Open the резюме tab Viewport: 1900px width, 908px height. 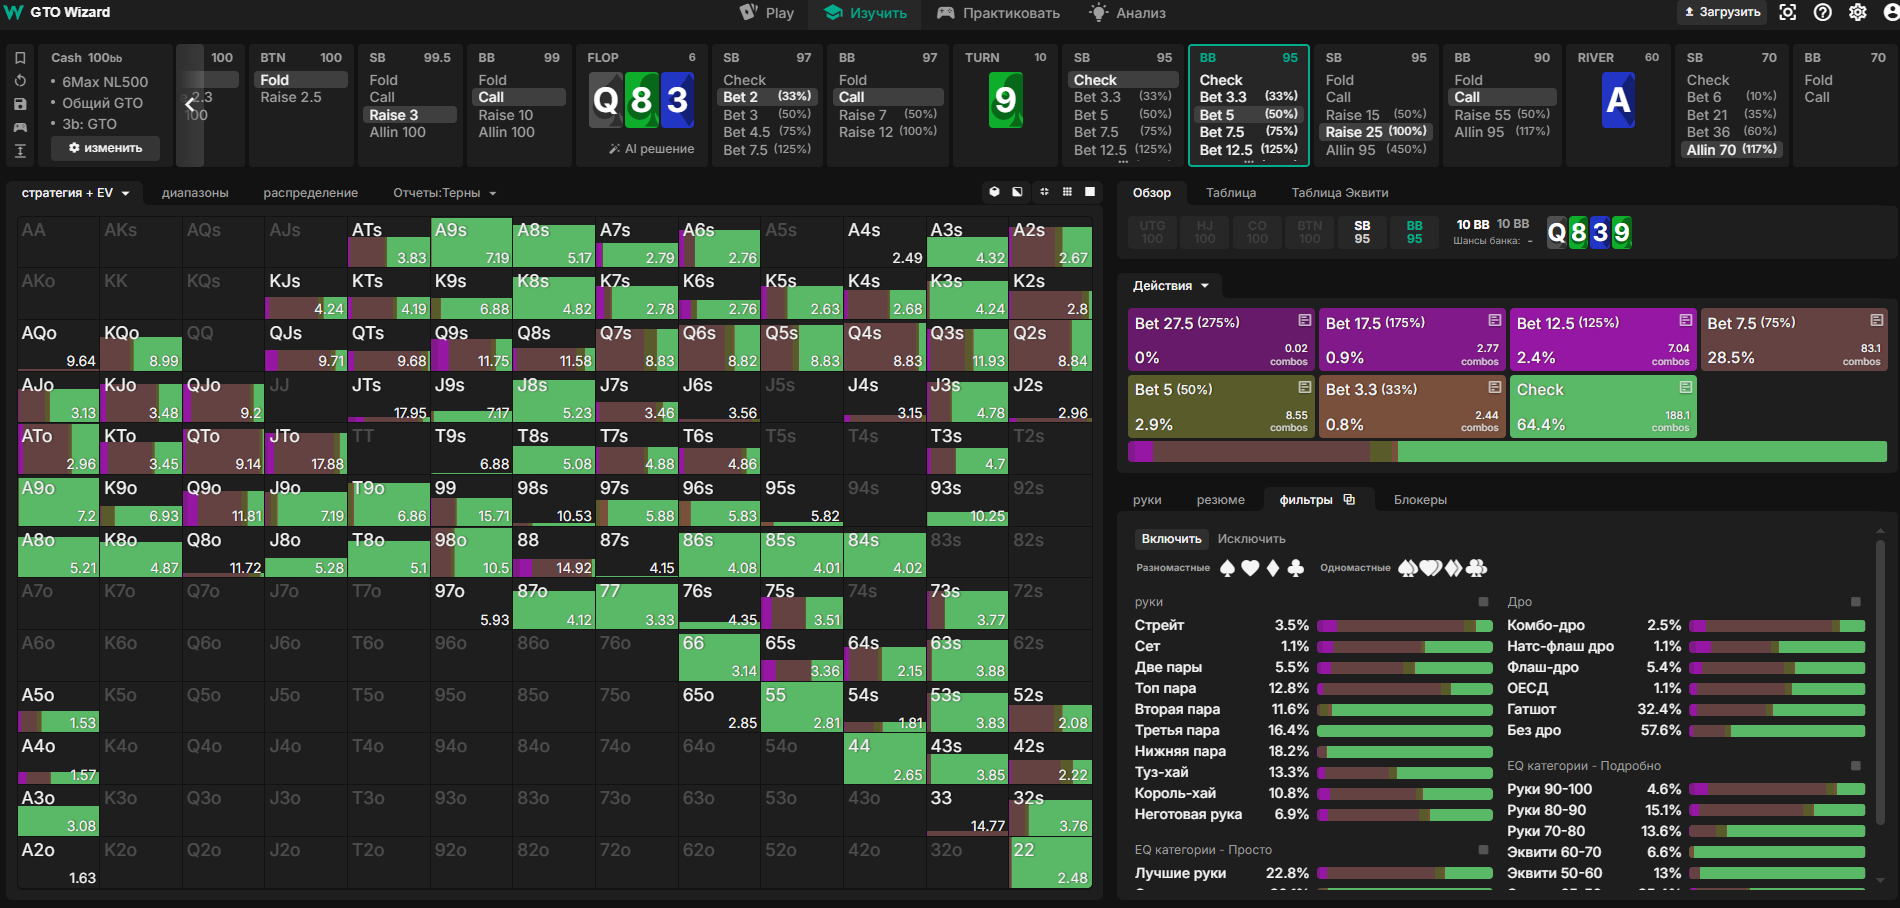[x=1221, y=500]
